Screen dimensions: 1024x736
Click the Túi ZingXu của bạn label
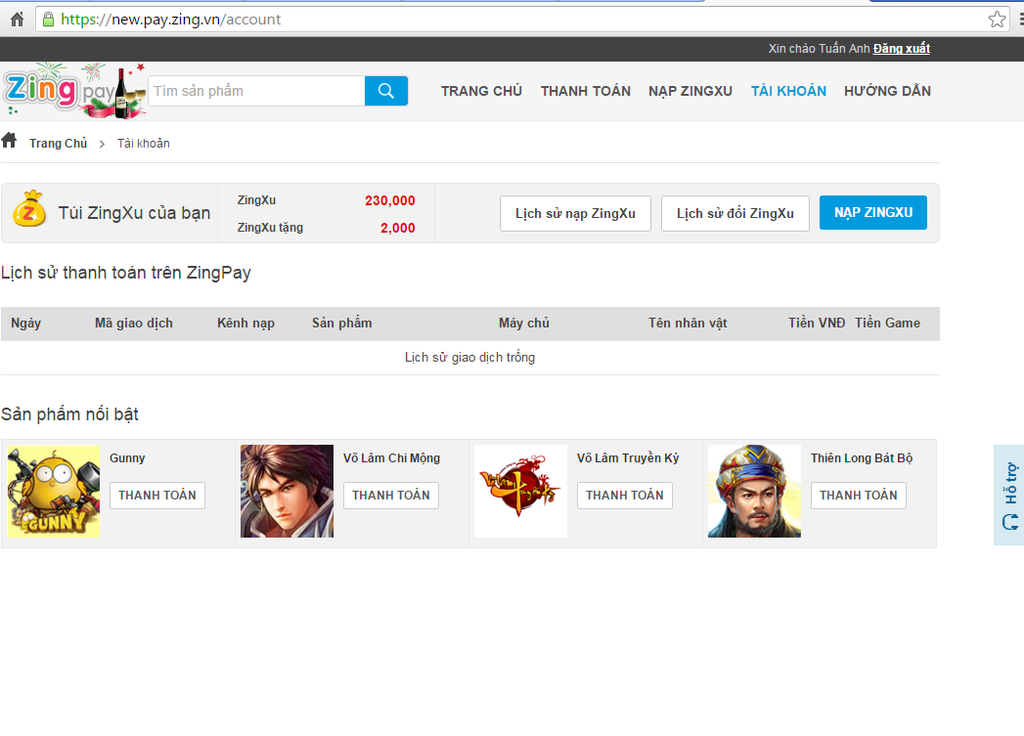click(135, 213)
